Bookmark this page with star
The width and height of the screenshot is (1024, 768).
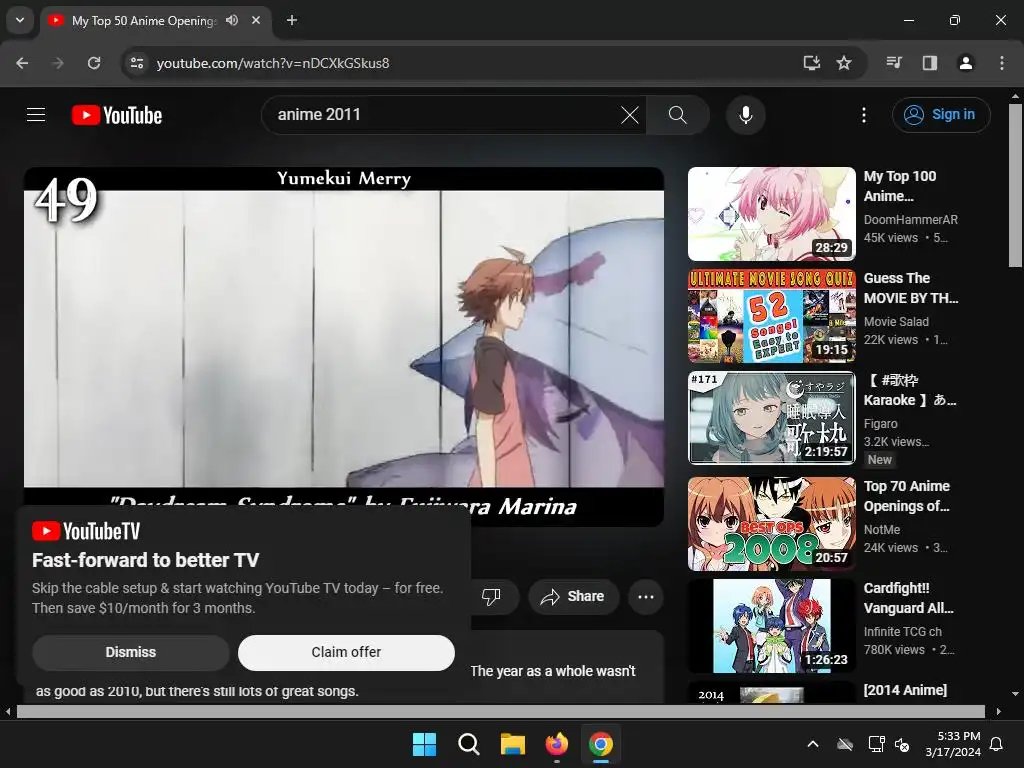[x=844, y=63]
